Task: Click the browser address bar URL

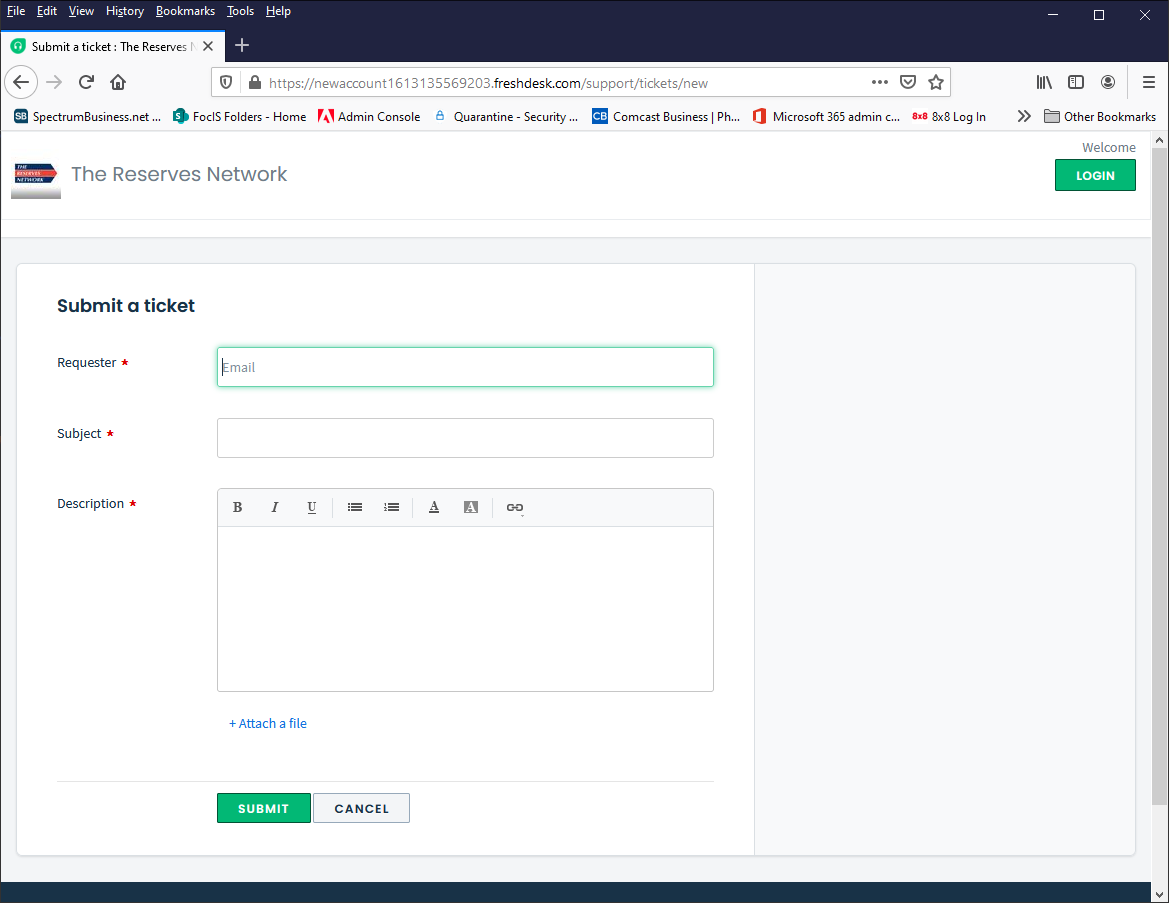Action: (x=488, y=83)
